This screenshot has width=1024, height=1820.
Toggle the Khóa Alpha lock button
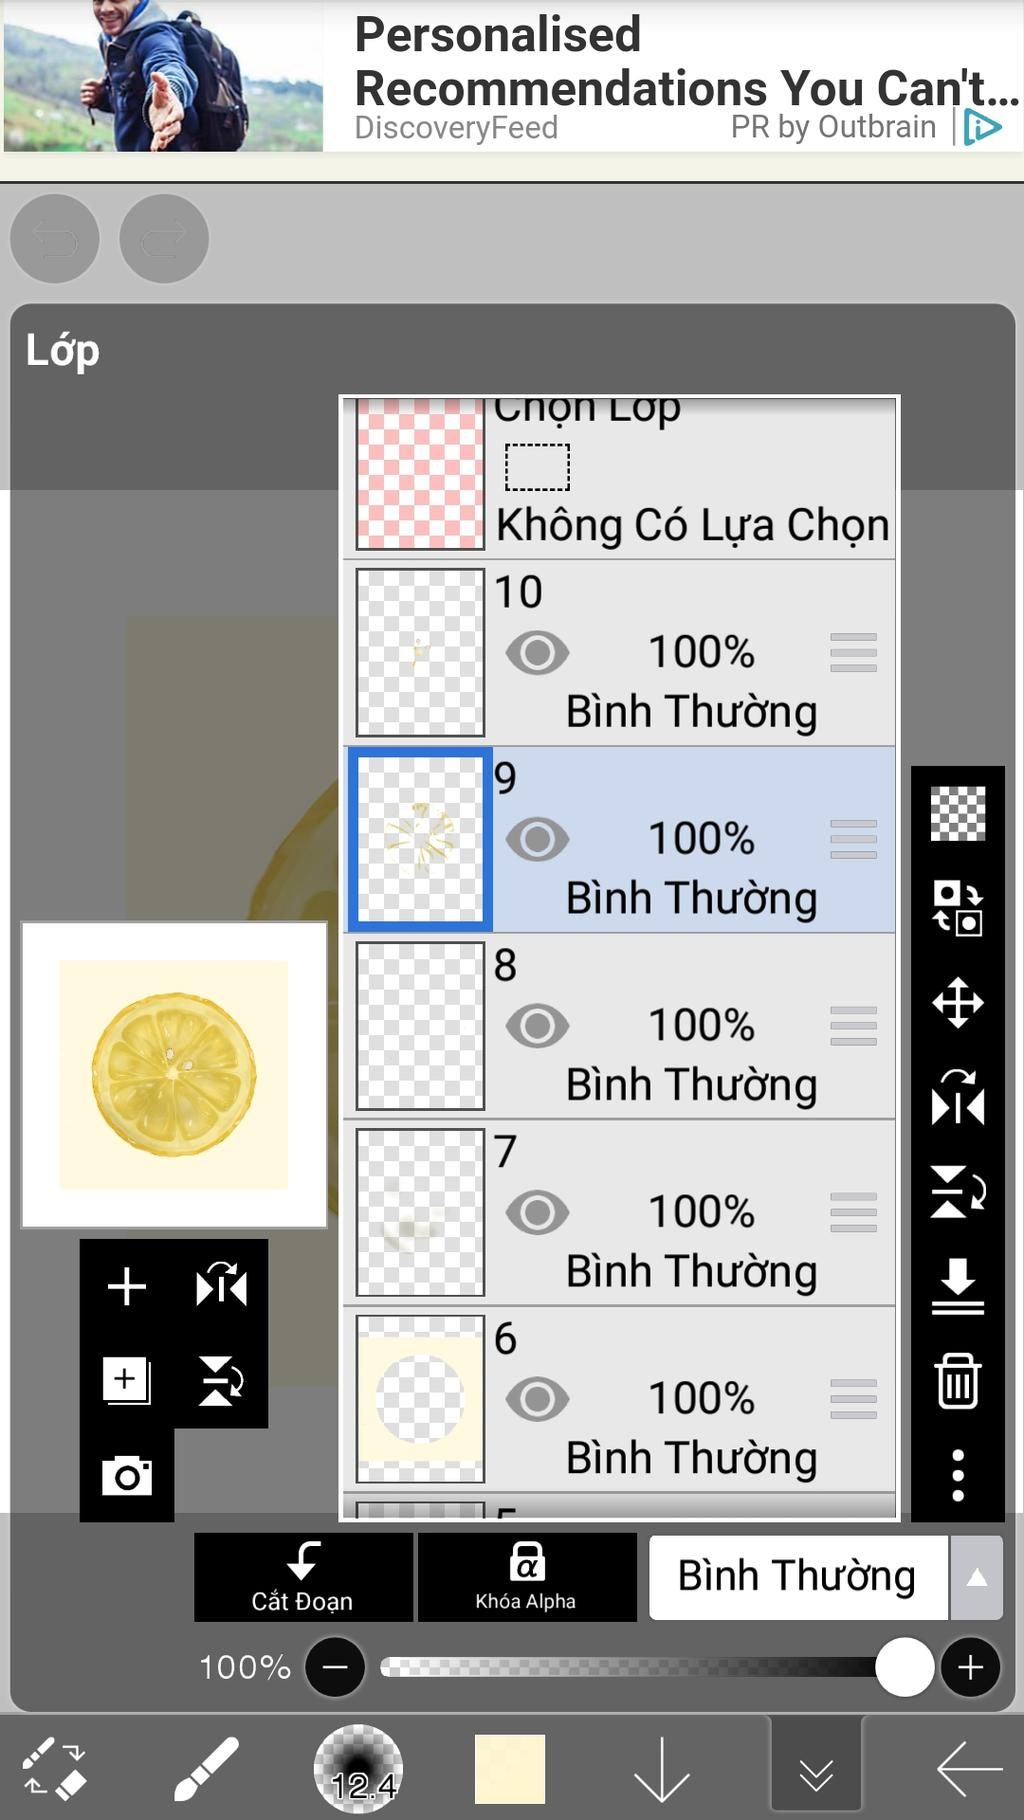coord(526,1577)
